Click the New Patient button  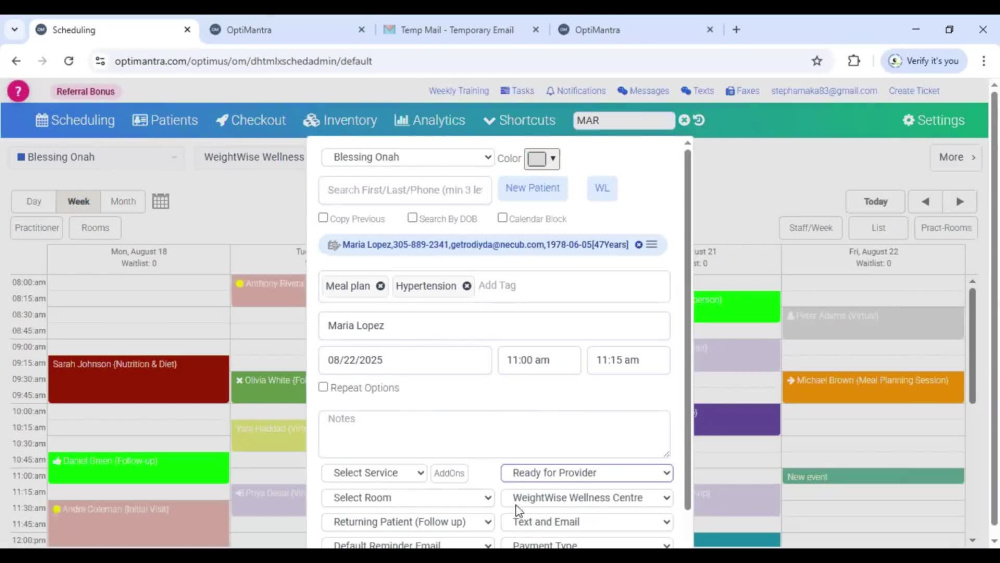click(x=533, y=188)
